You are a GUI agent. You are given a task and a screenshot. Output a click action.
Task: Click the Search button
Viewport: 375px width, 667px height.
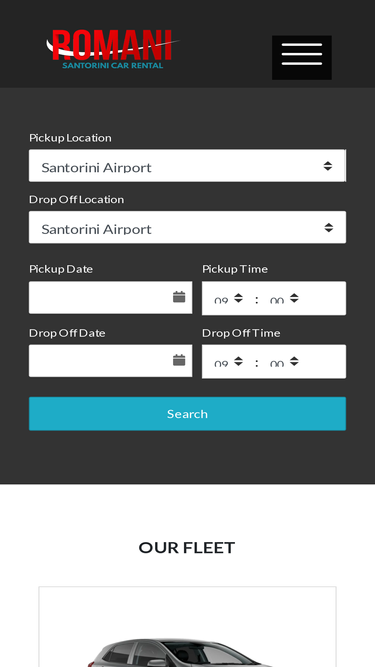[187, 413]
